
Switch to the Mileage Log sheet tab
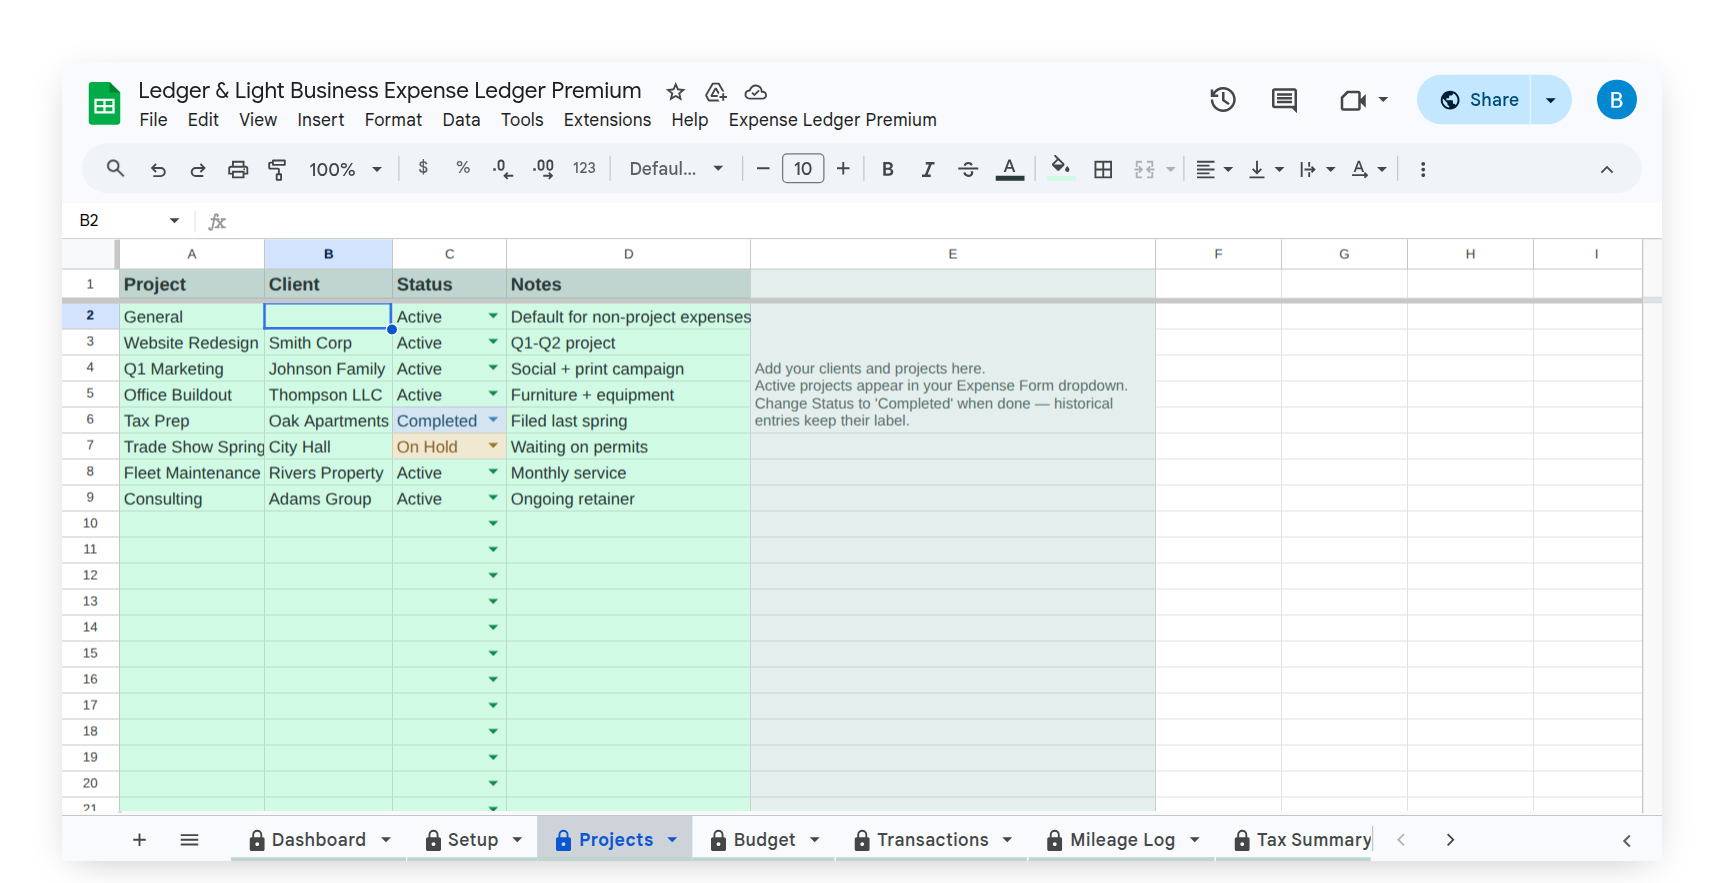[x=1122, y=840]
